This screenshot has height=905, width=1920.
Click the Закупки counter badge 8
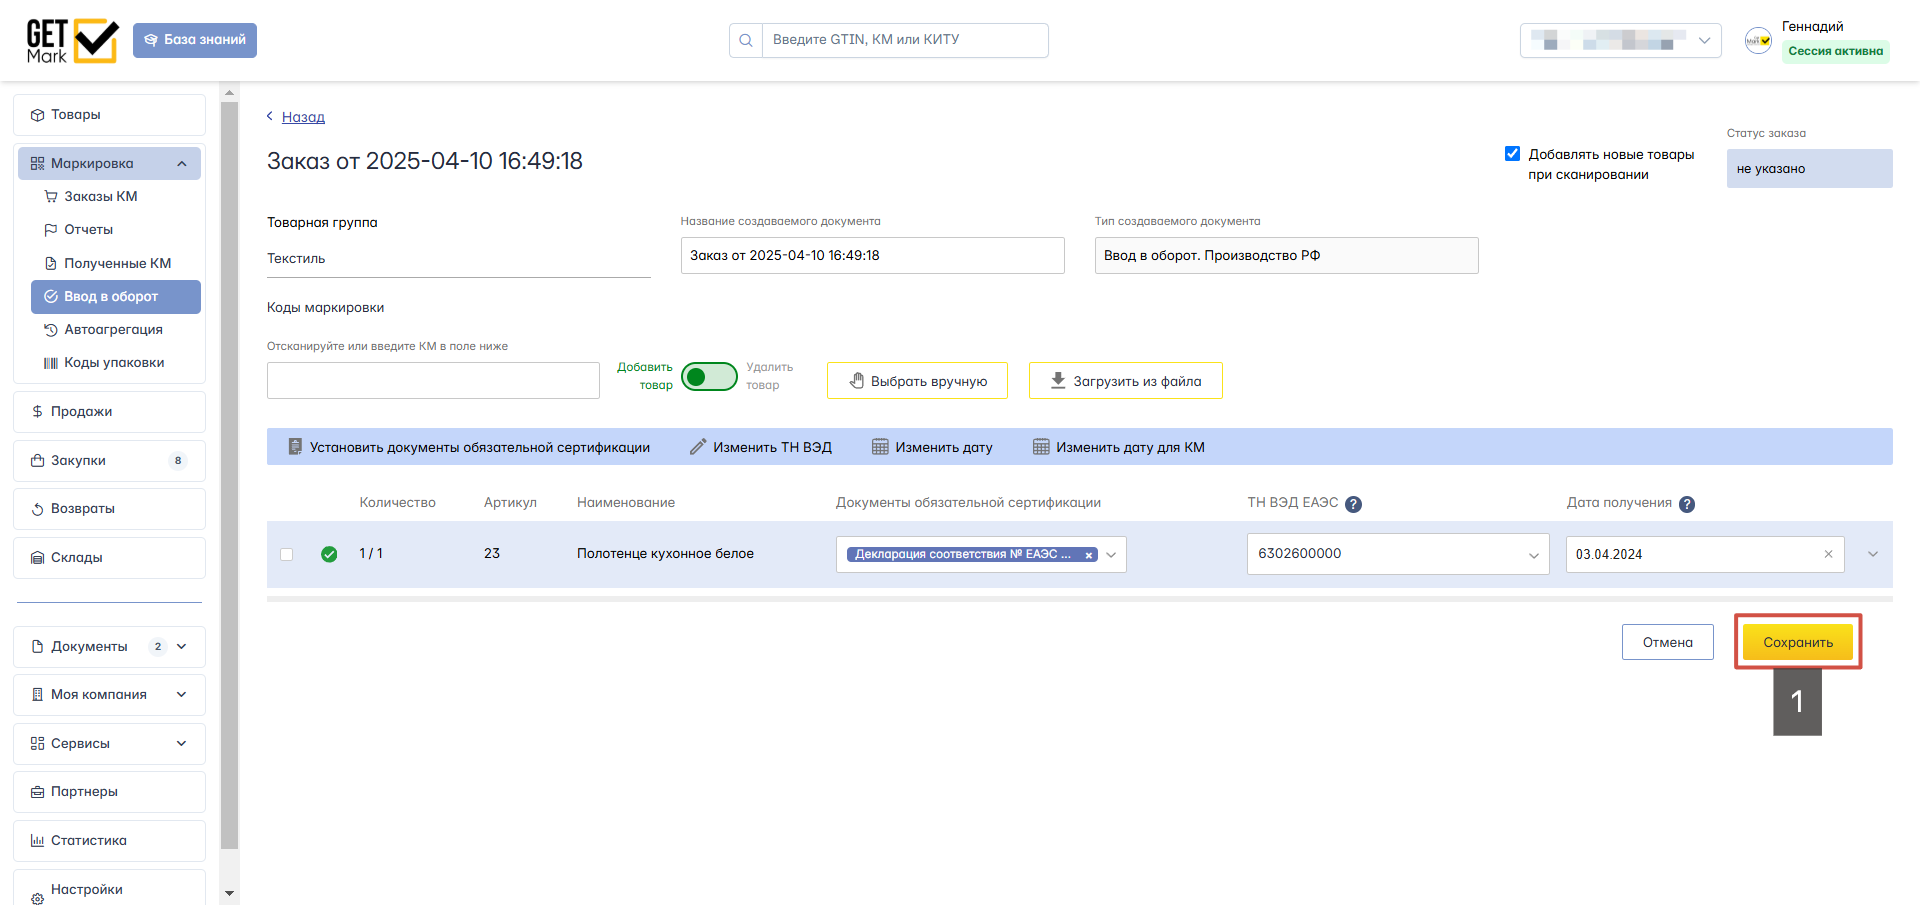pyautogui.click(x=178, y=461)
